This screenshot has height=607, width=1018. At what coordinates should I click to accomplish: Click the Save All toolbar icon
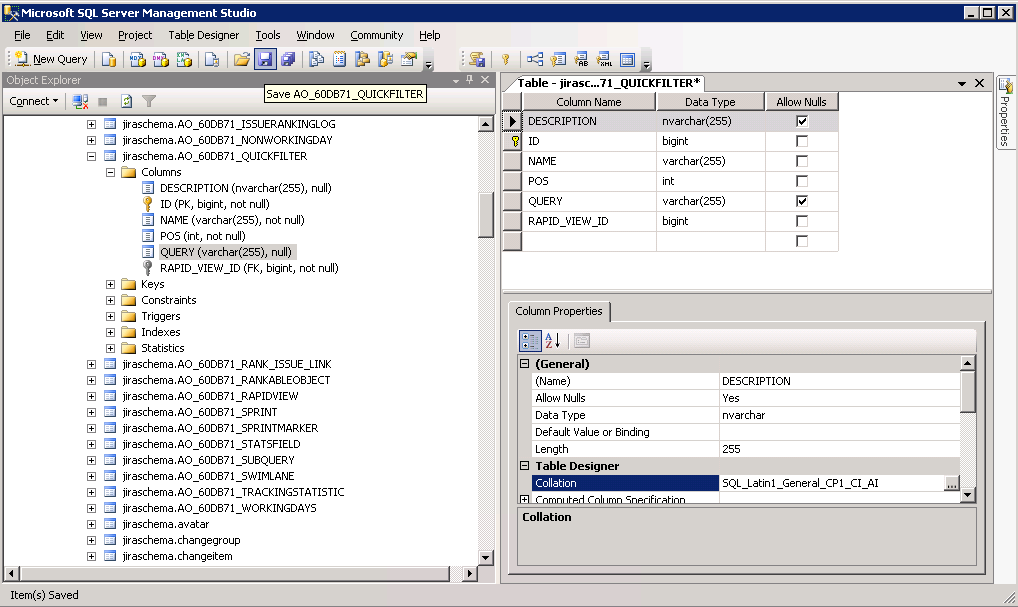(288, 59)
